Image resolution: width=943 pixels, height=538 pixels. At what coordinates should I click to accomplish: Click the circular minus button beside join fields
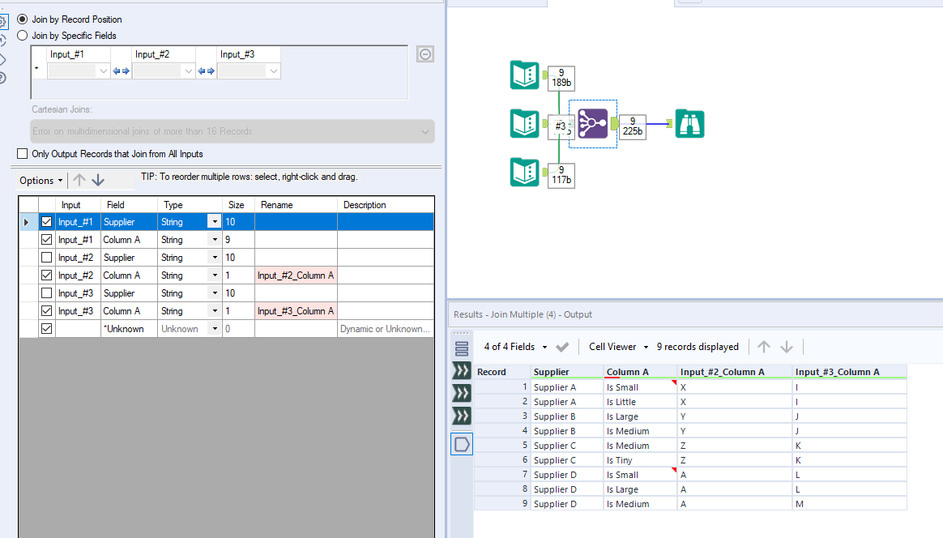(425, 55)
